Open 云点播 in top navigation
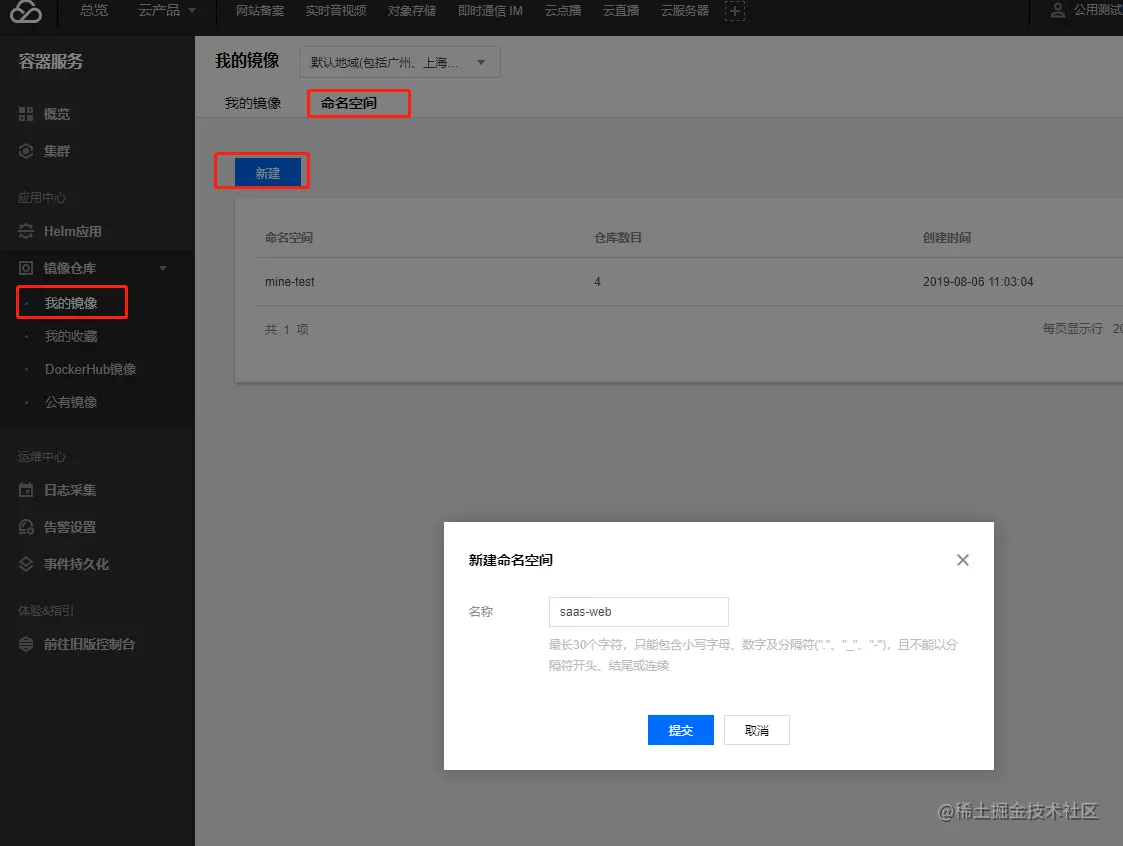The height and width of the screenshot is (846, 1123). tap(563, 11)
